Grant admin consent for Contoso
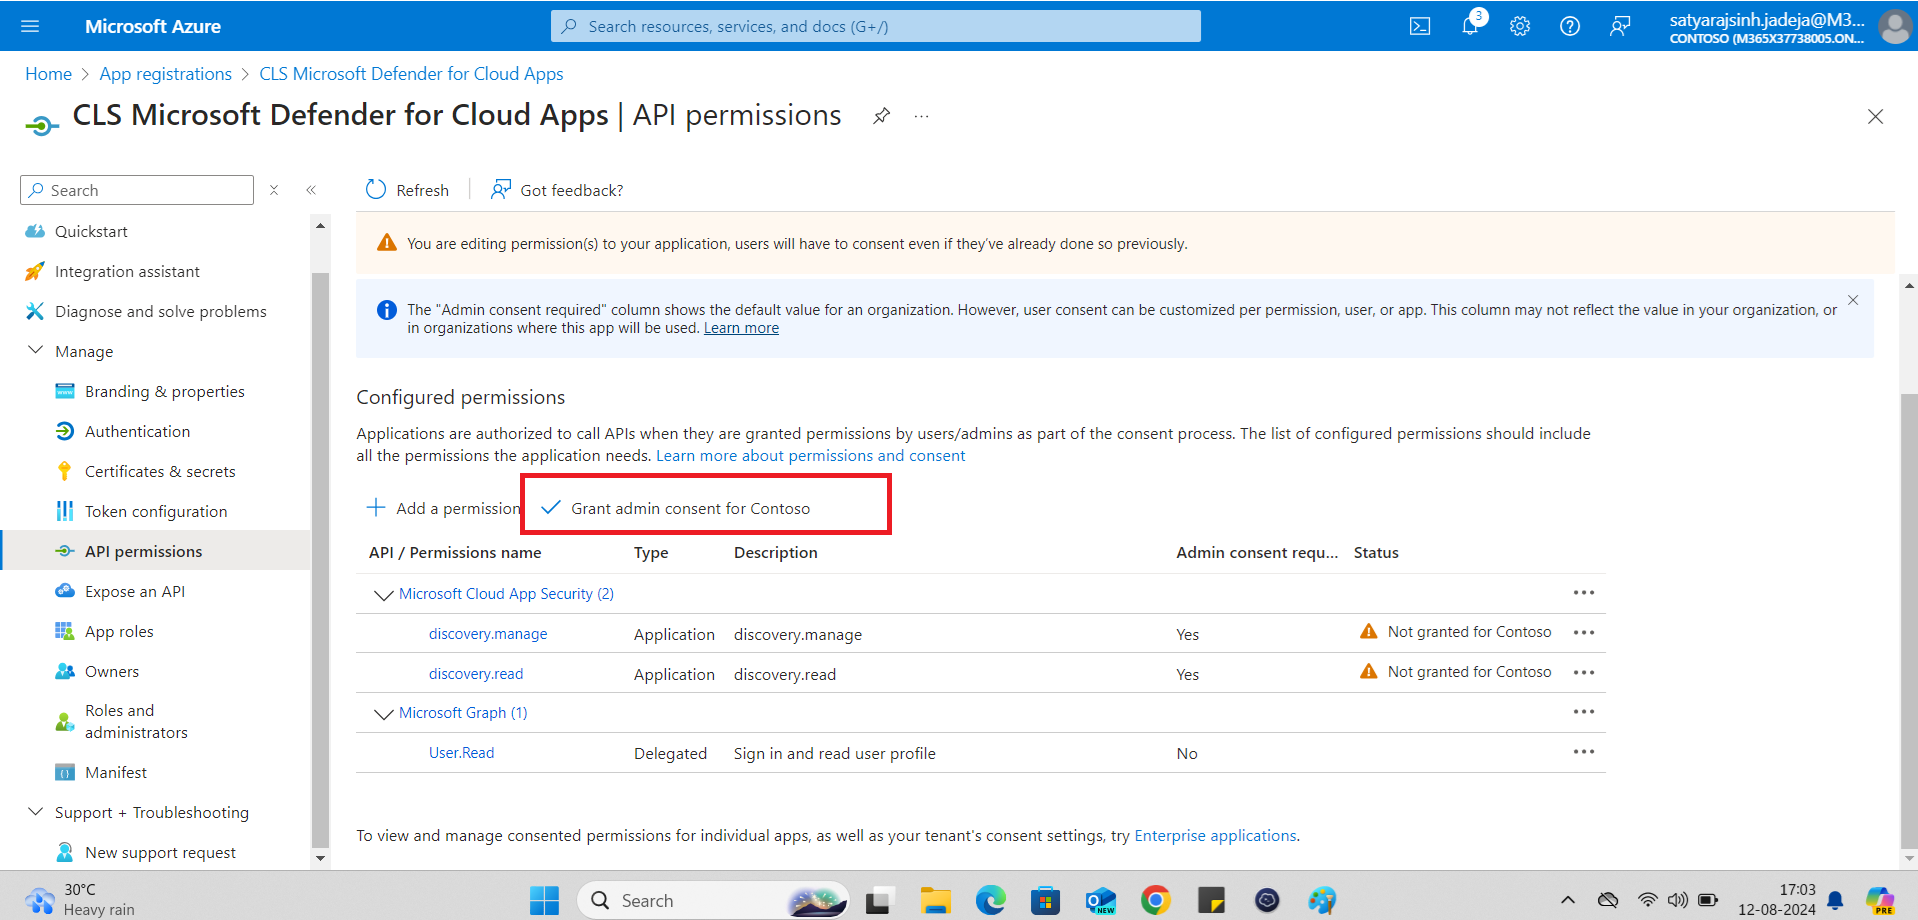 pos(676,508)
